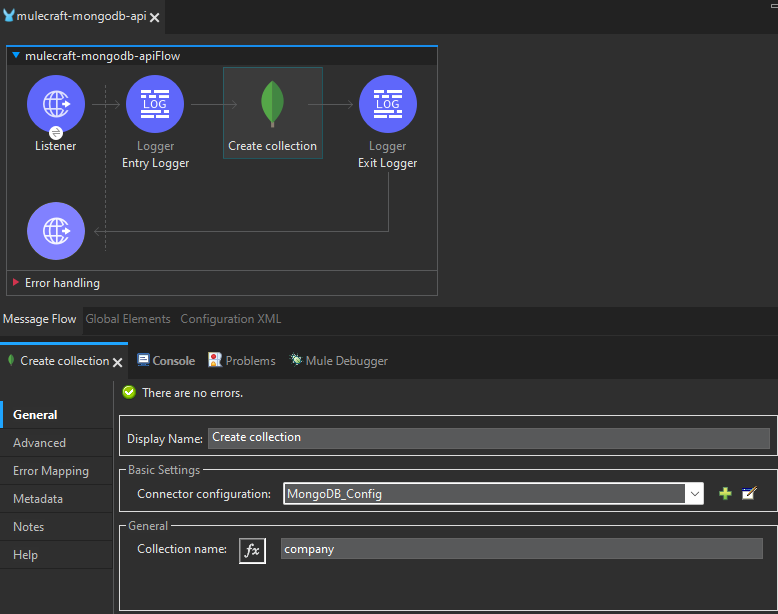Screen dimensions: 778x614
Task: Select Advanced in the properties sidebar
Action: pyautogui.click(x=40, y=443)
